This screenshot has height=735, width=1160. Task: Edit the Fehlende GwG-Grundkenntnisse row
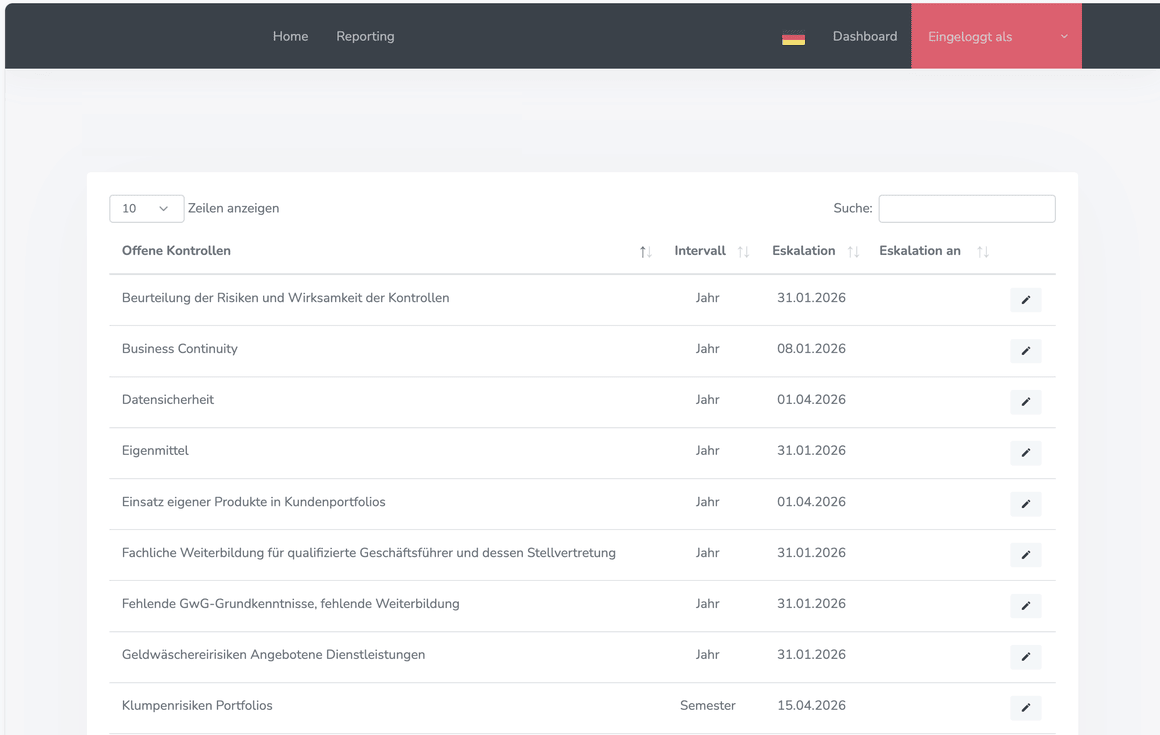click(x=1025, y=606)
